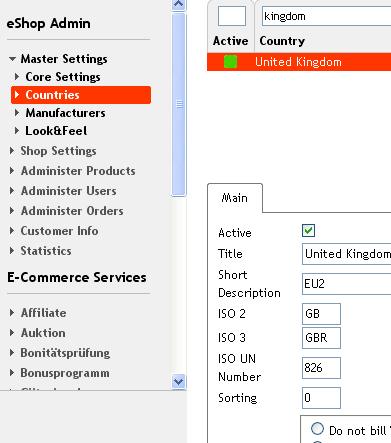Sort list by Active column header
The image size is (391, 443).
[x=230, y=41]
